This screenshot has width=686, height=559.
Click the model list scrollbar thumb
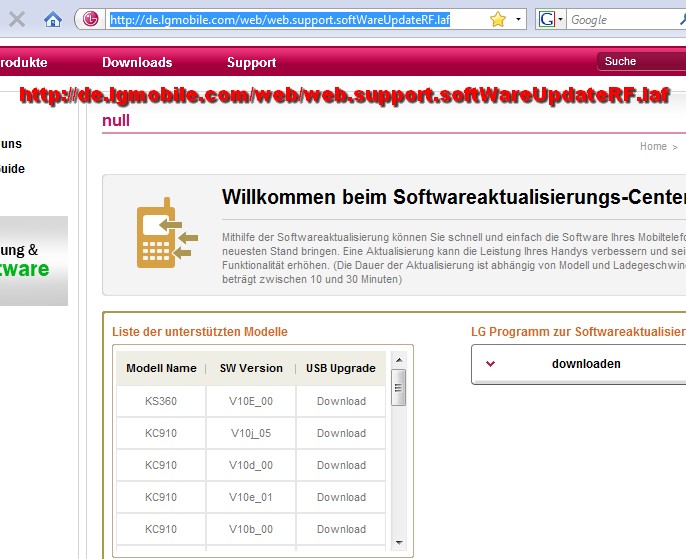pos(399,388)
